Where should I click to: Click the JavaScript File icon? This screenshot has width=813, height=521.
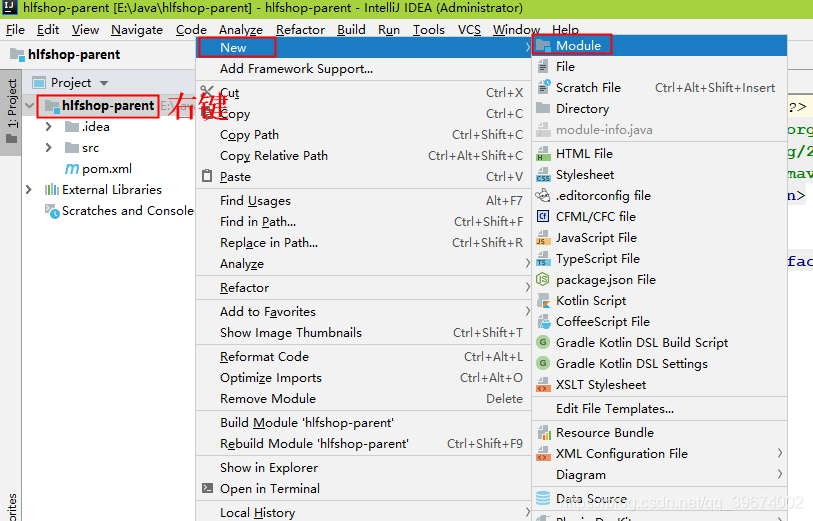[x=543, y=237]
